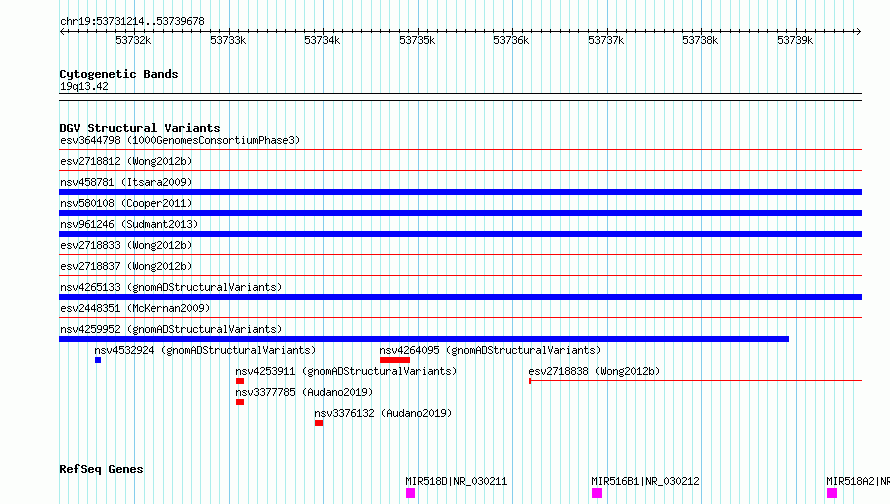Viewport: 890px width, 504px height.
Task: Select the nsv4253911 (gnomADStructuralVariants) label
Action: 346,371
